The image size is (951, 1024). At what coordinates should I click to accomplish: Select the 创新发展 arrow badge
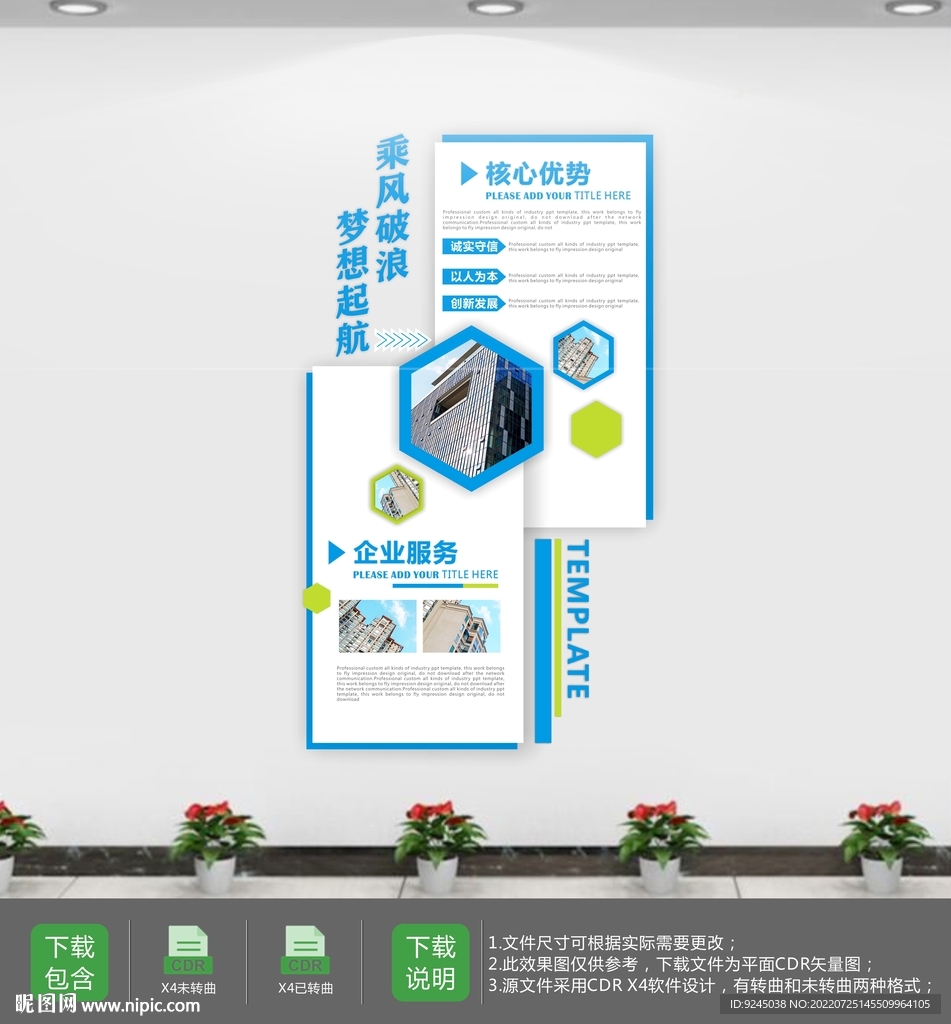tap(473, 303)
